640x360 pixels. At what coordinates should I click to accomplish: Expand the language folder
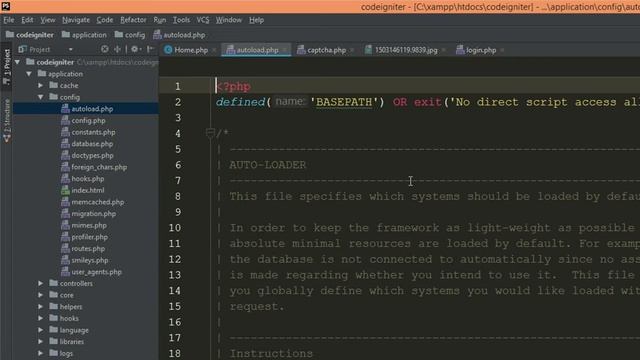click(40, 330)
